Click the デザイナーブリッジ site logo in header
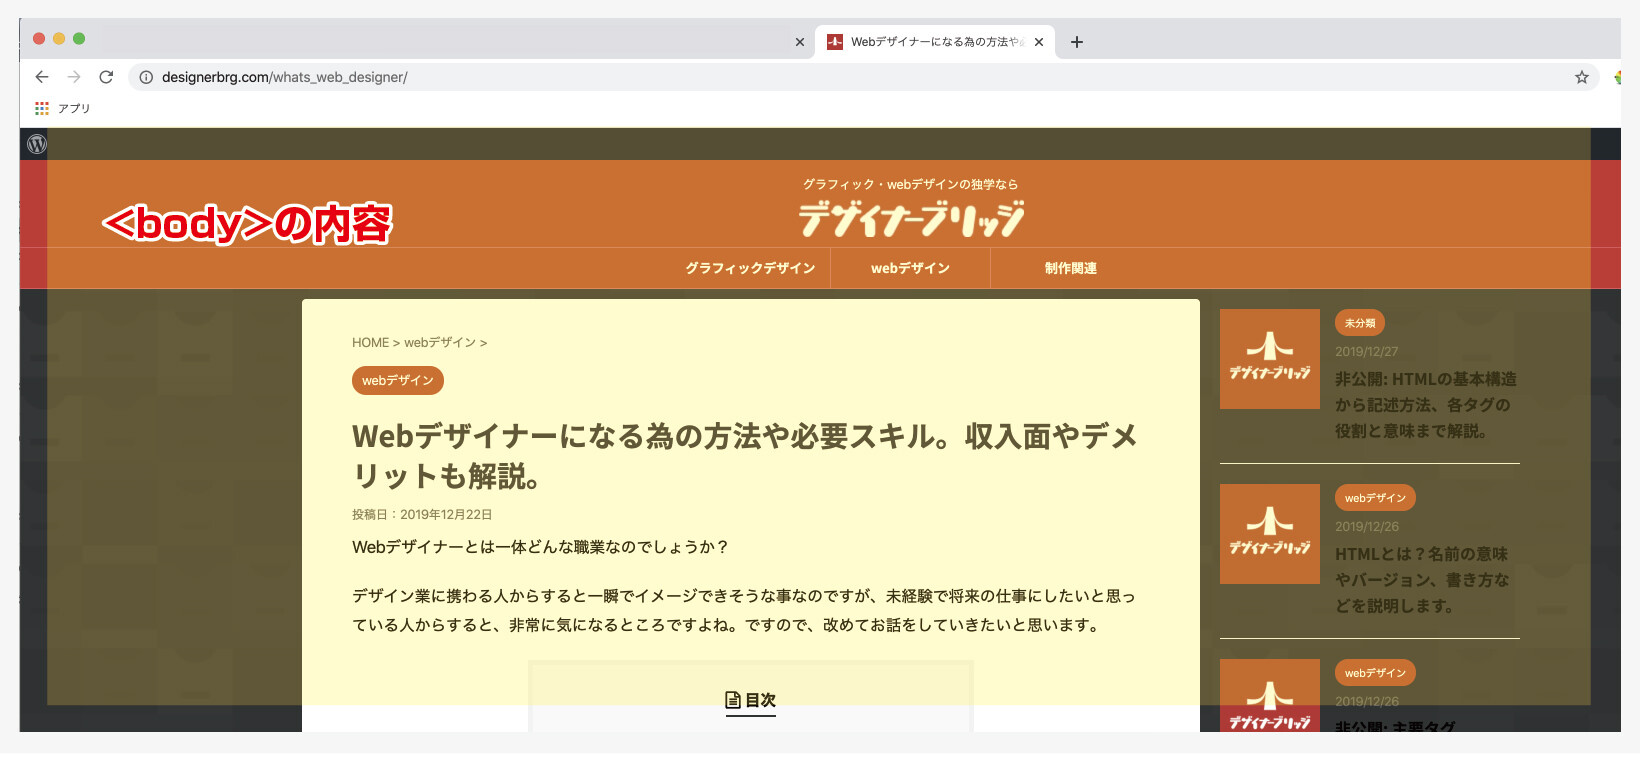The width and height of the screenshot is (1640, 766). 910,219
